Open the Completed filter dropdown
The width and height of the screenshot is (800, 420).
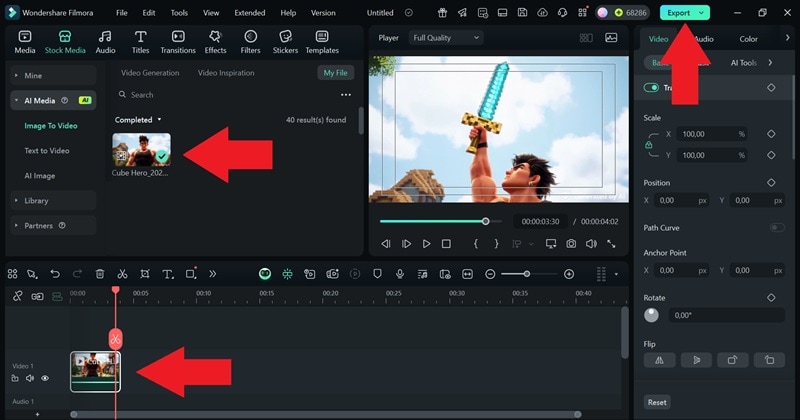[x=138, y=119]
